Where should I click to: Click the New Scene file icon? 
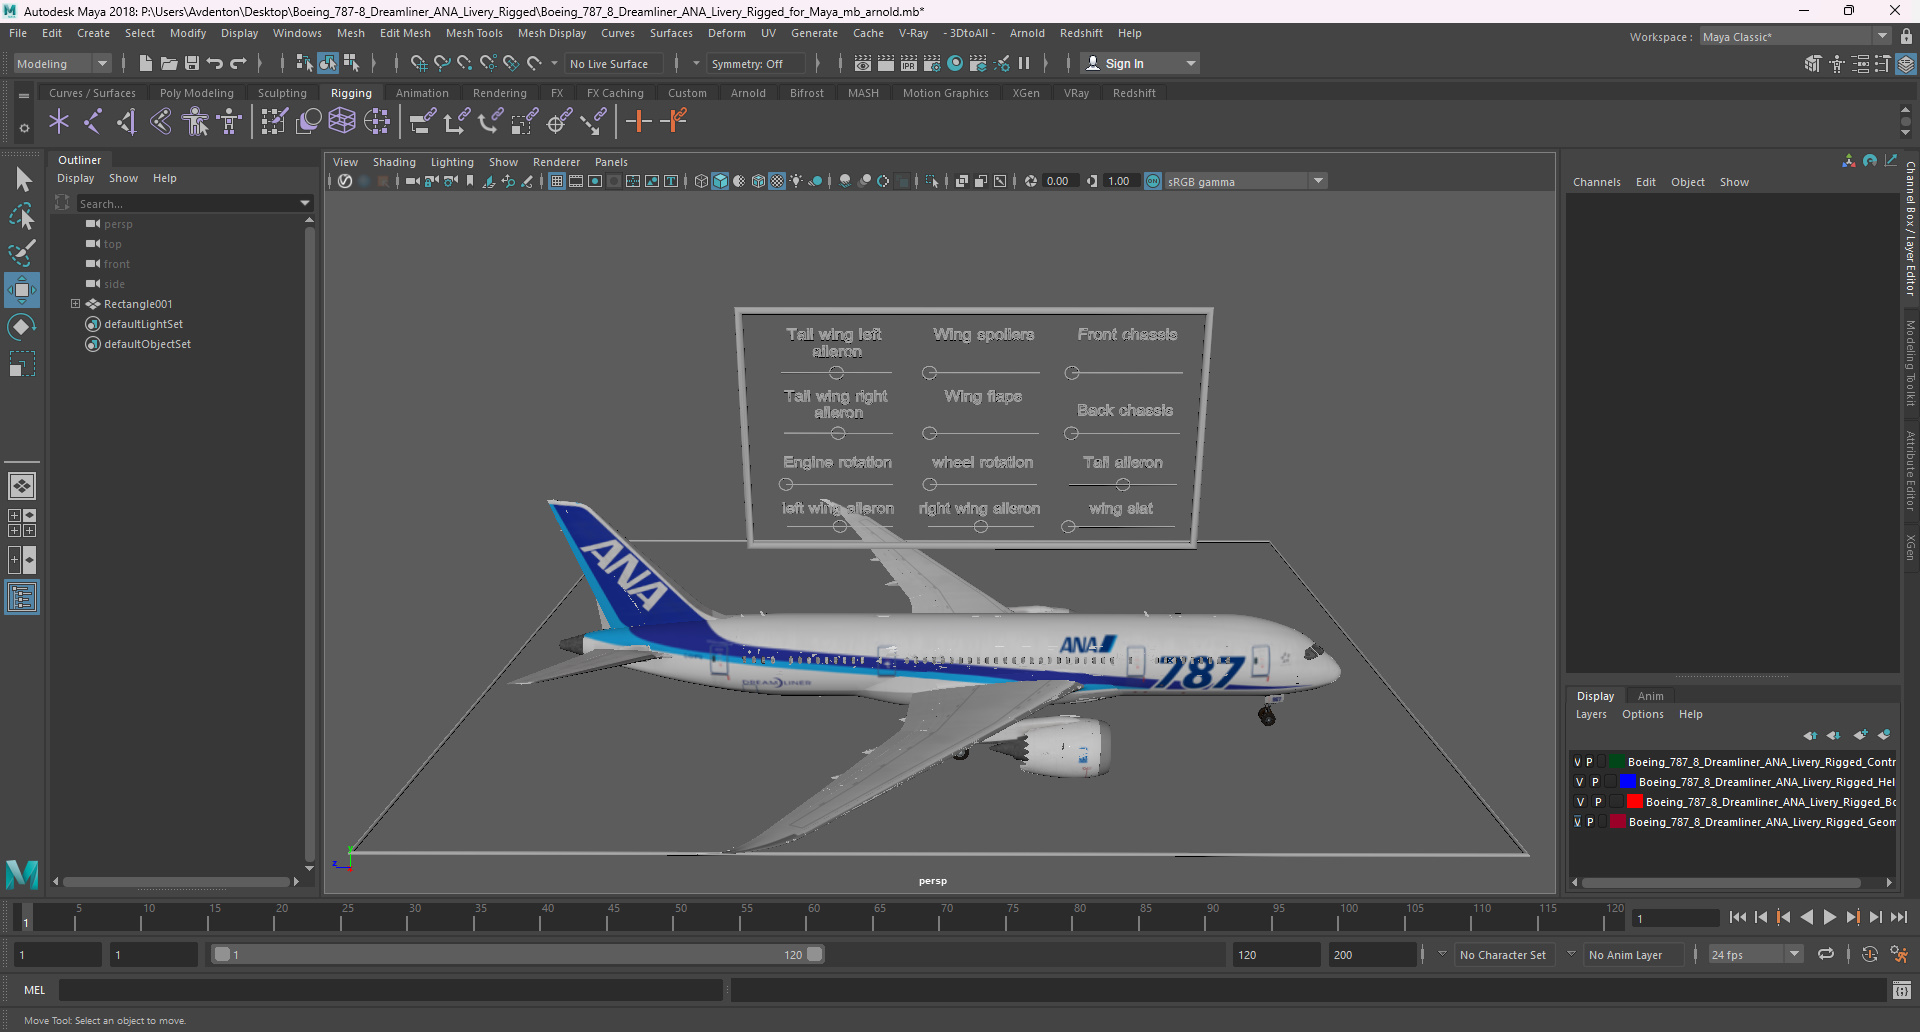[x=146, y=63]
